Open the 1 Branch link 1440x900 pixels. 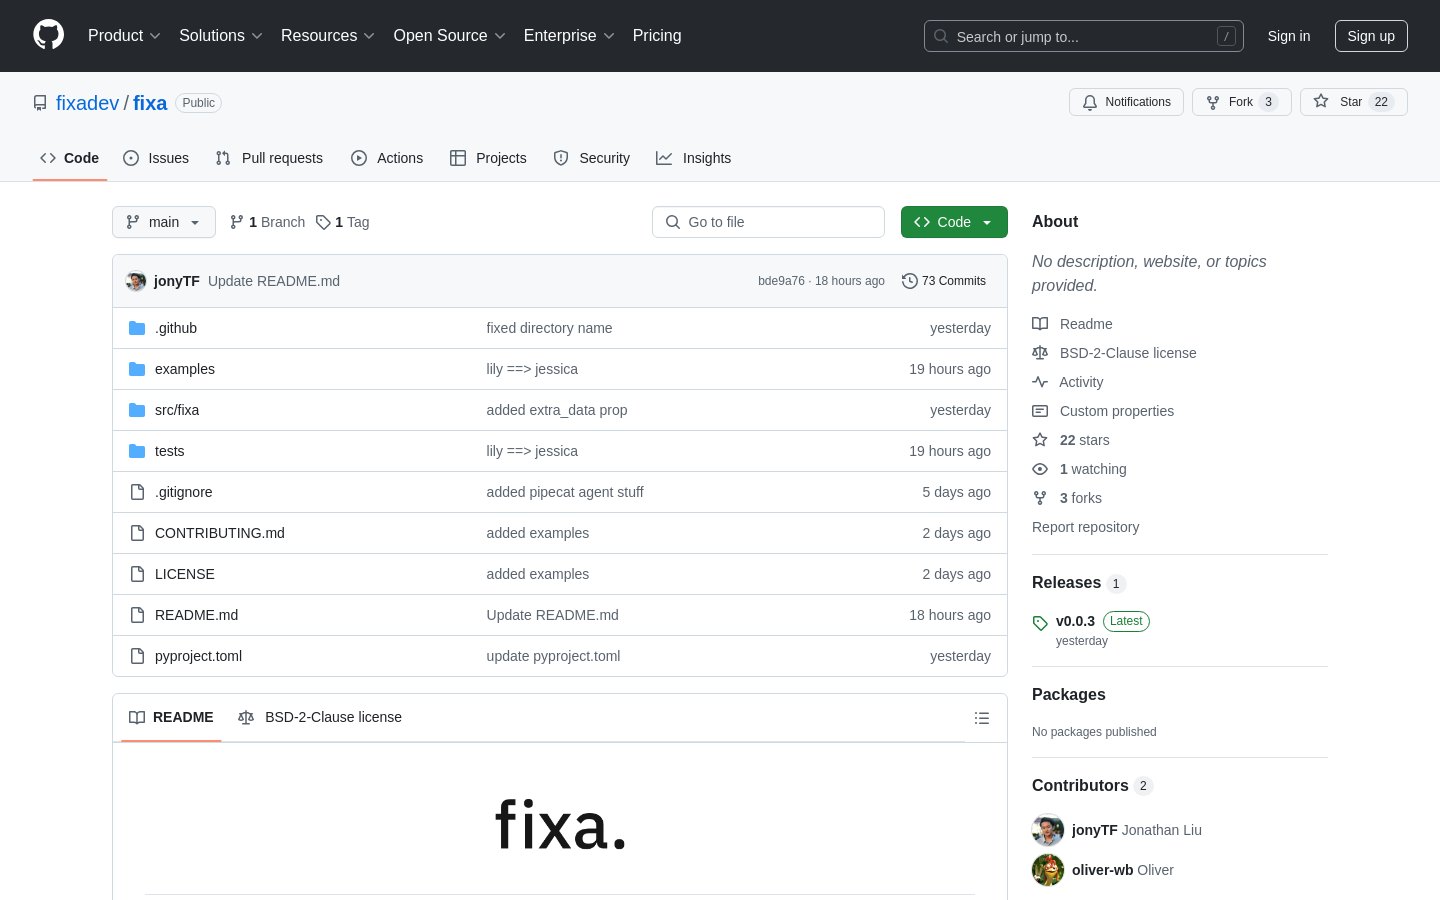pyautogui.click(x=267, y=222)
